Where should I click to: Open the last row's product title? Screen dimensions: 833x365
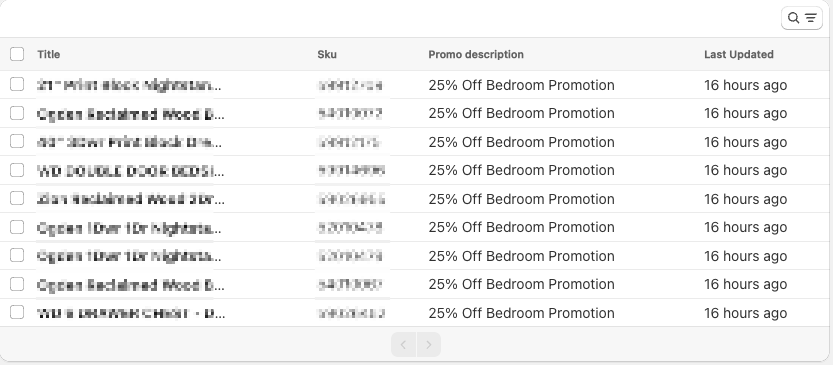click(131, 313)
